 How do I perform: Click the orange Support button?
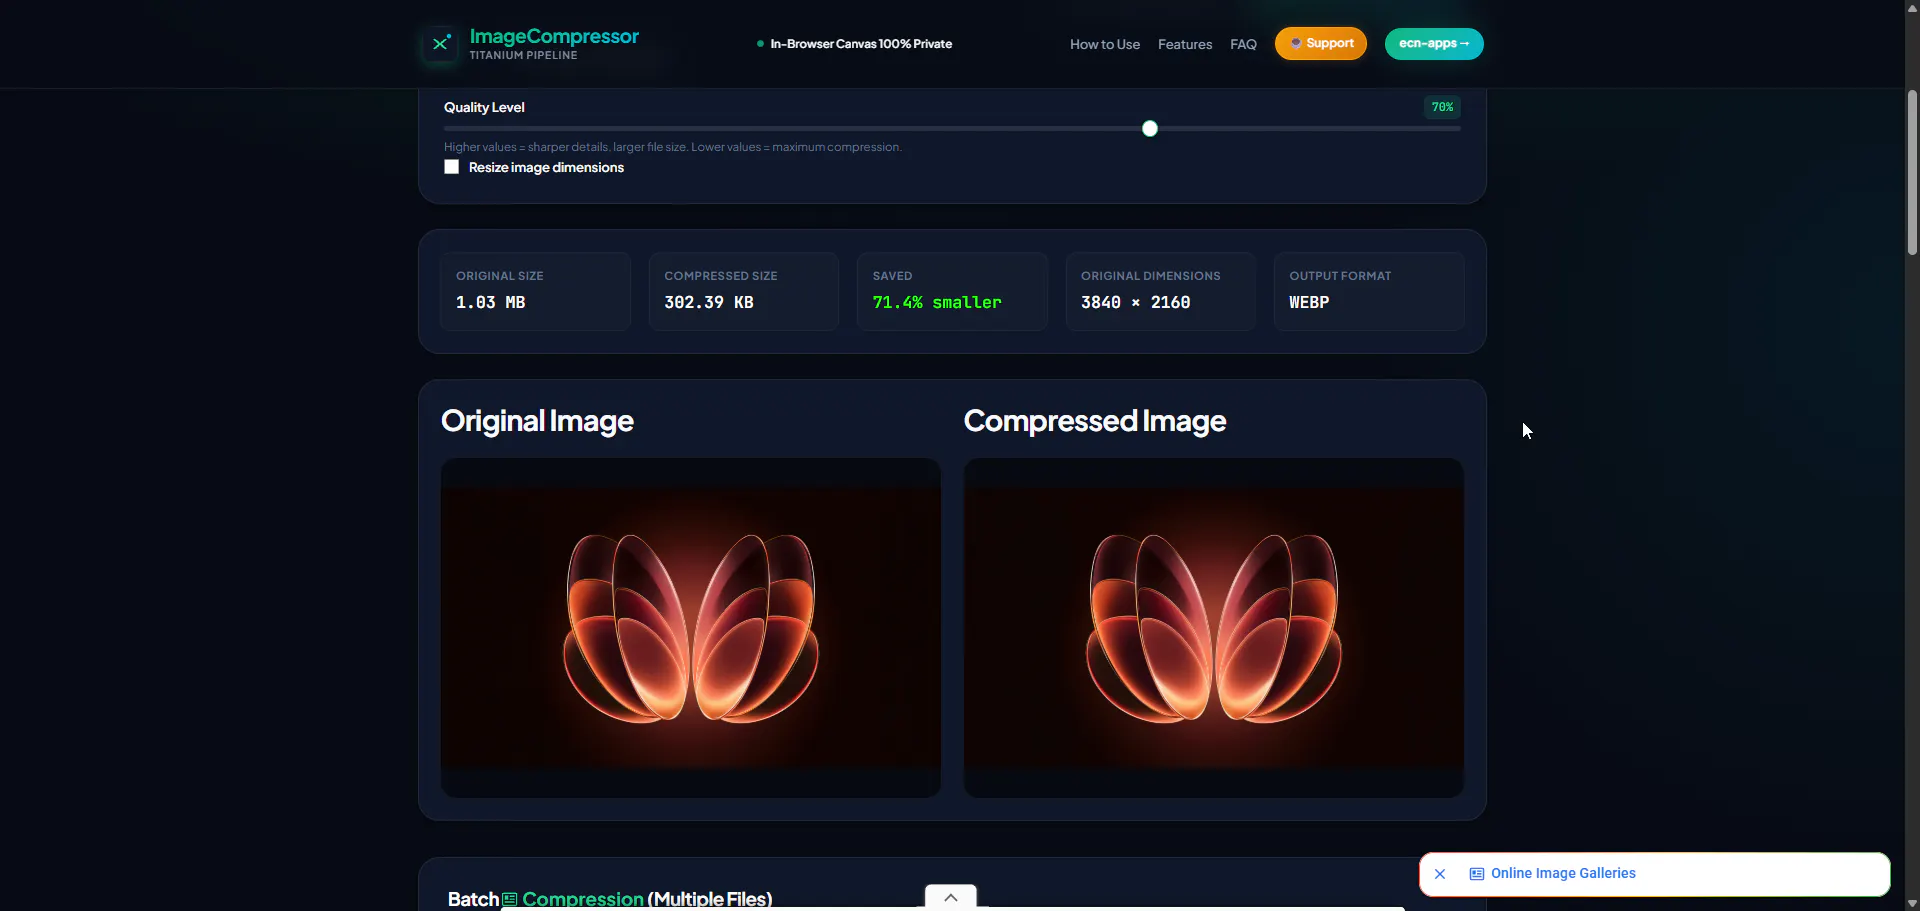click(x=1321, y=43)
